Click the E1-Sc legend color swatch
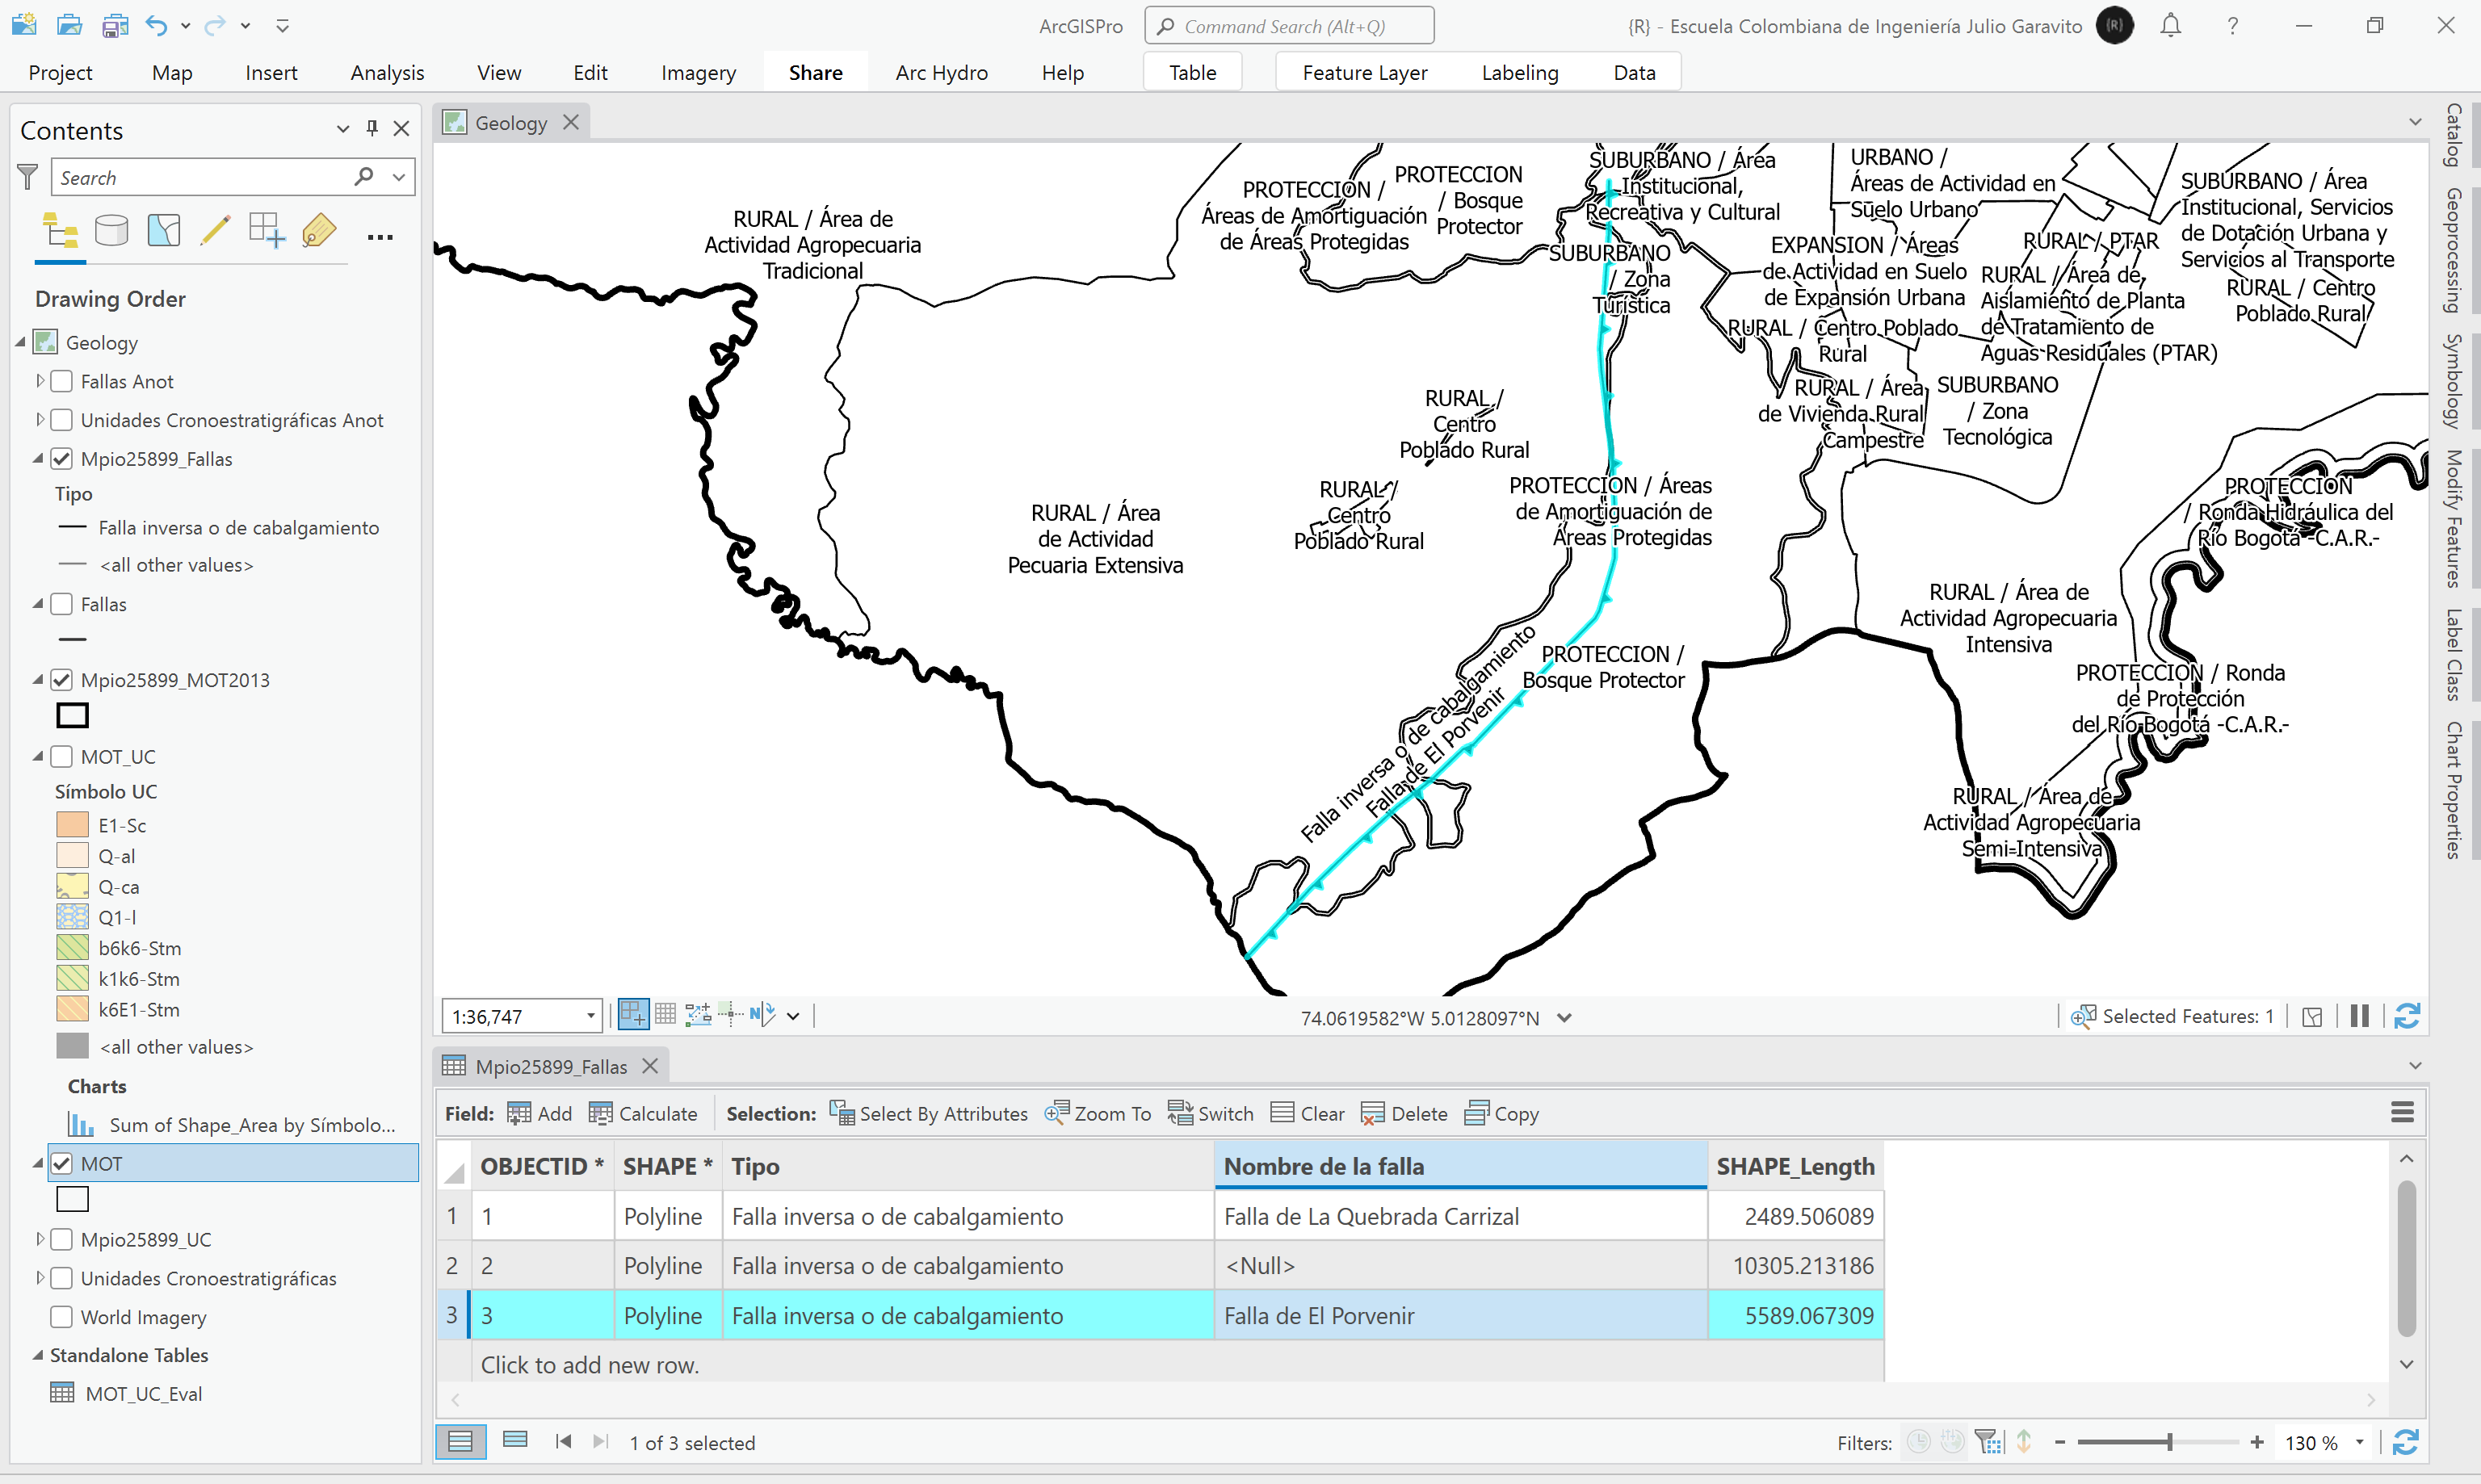 (72, 825)
